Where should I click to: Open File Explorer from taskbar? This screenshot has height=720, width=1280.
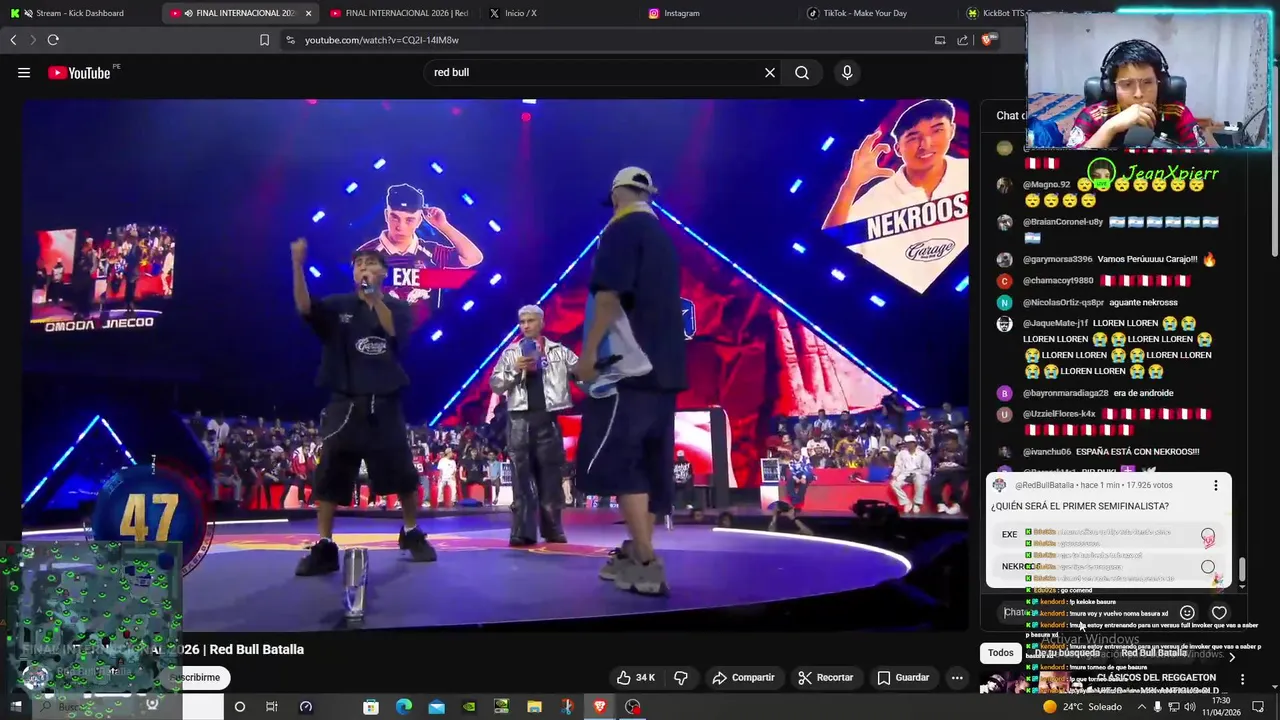tap(534, 707)
